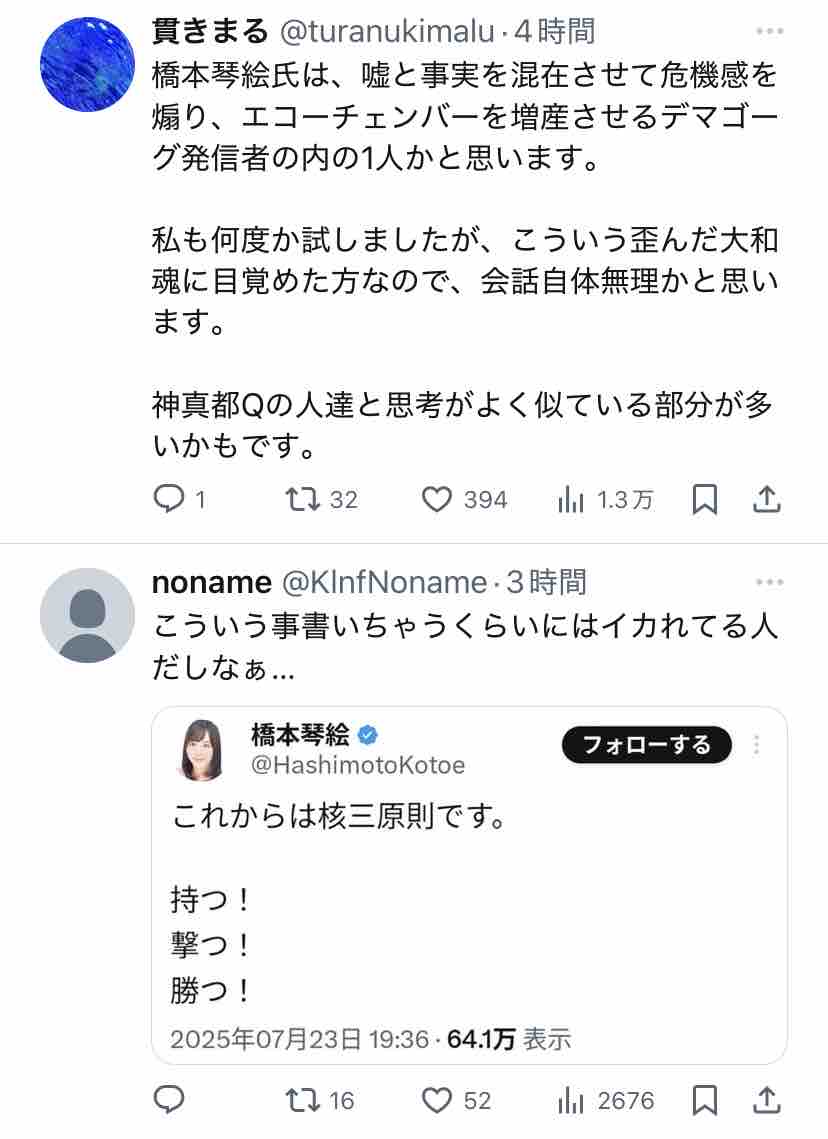Open 貫きまる's blue profile avatar
The width and height of the screenshot is (828, 1139).
pyautogui.click(x=87, y=64)
